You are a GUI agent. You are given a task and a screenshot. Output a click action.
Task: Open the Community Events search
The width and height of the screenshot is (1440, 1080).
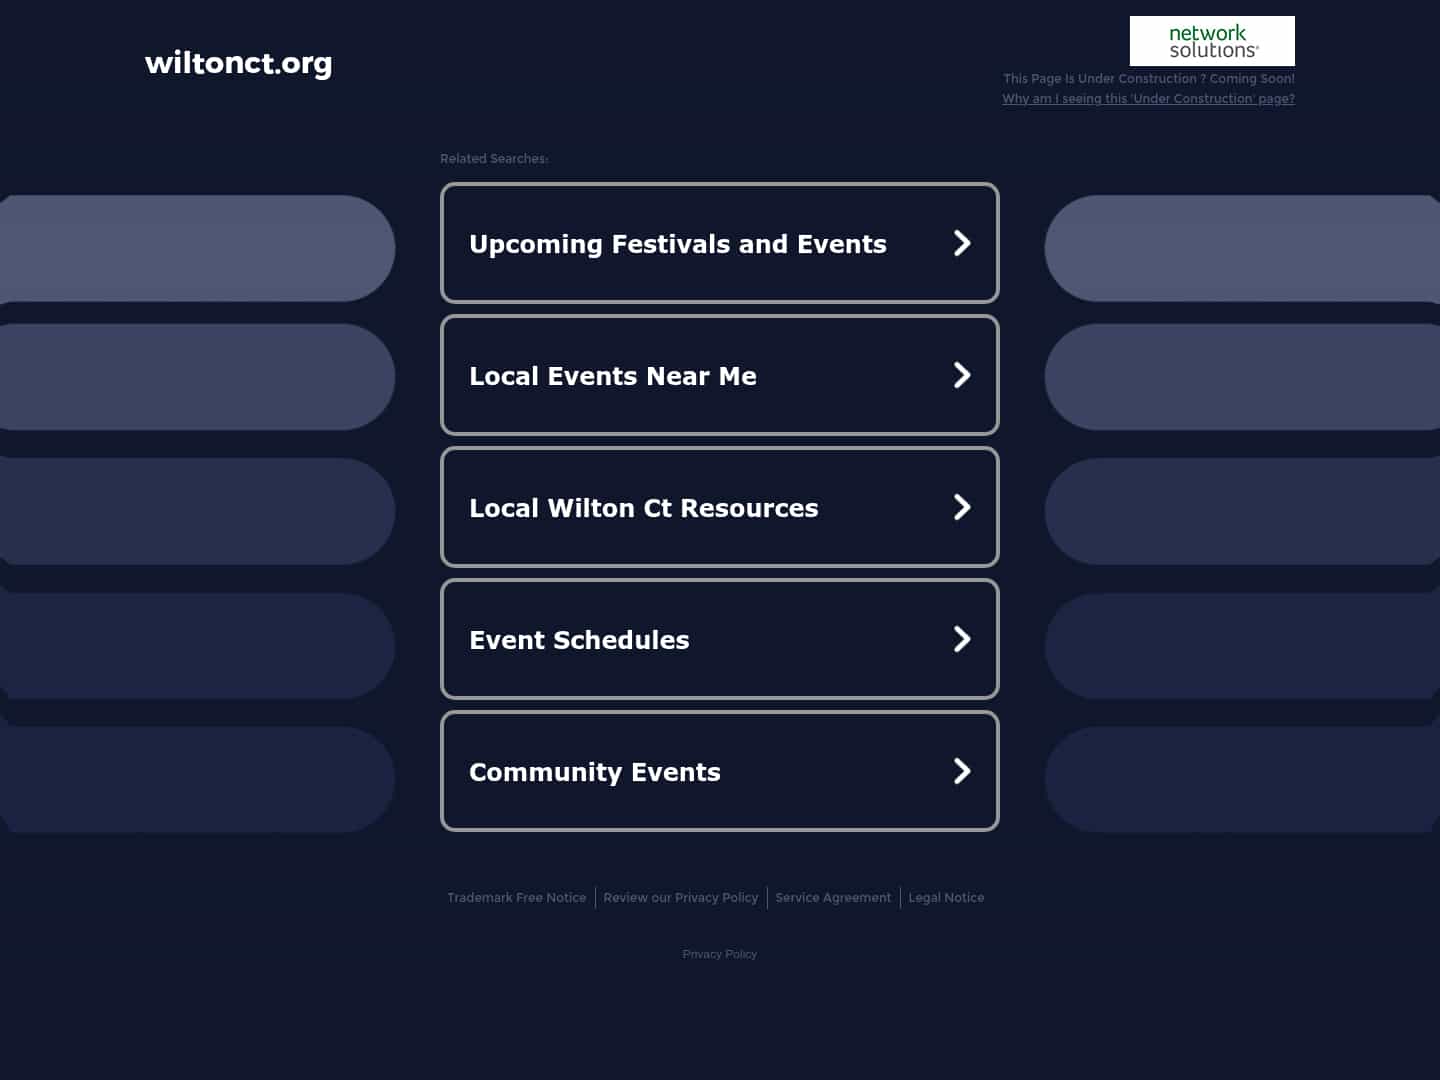(x=595, y=771)
